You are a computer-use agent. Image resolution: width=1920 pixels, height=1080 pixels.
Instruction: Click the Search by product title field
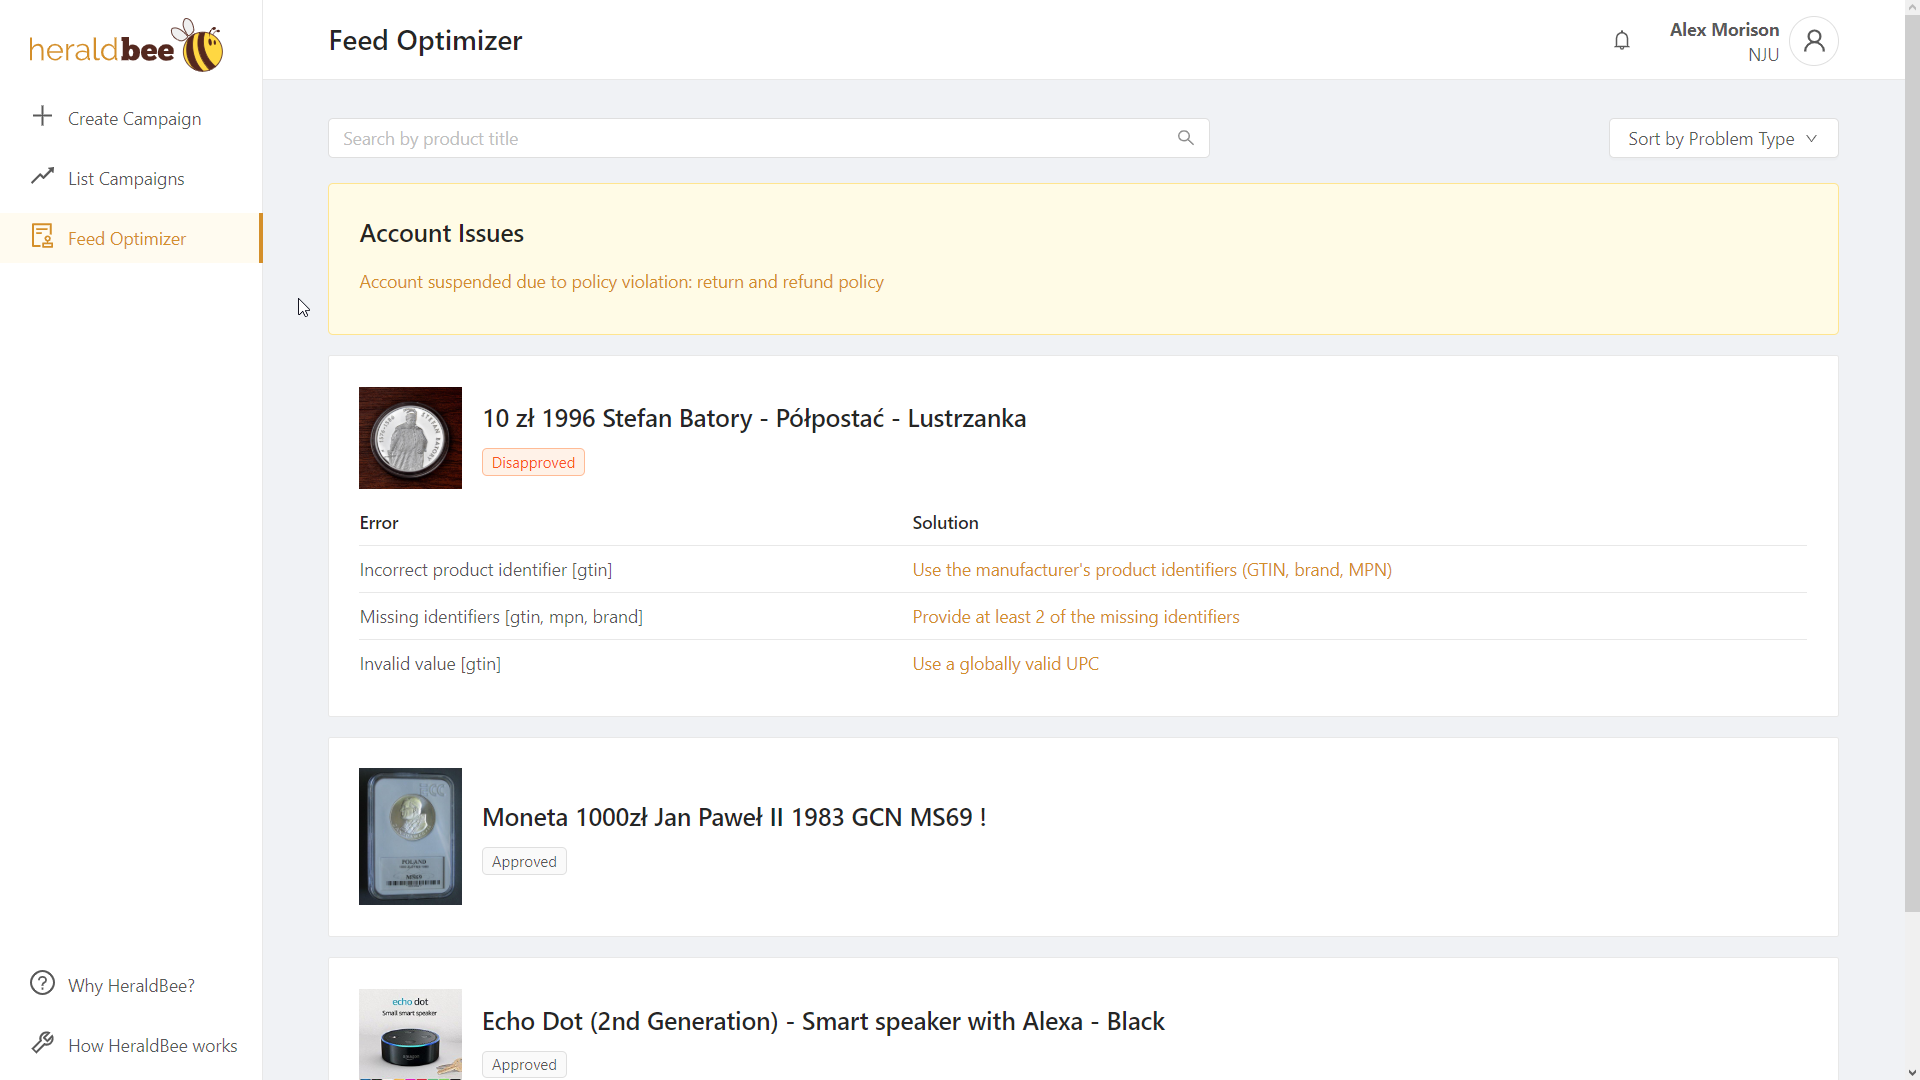(x=750, y=139)
